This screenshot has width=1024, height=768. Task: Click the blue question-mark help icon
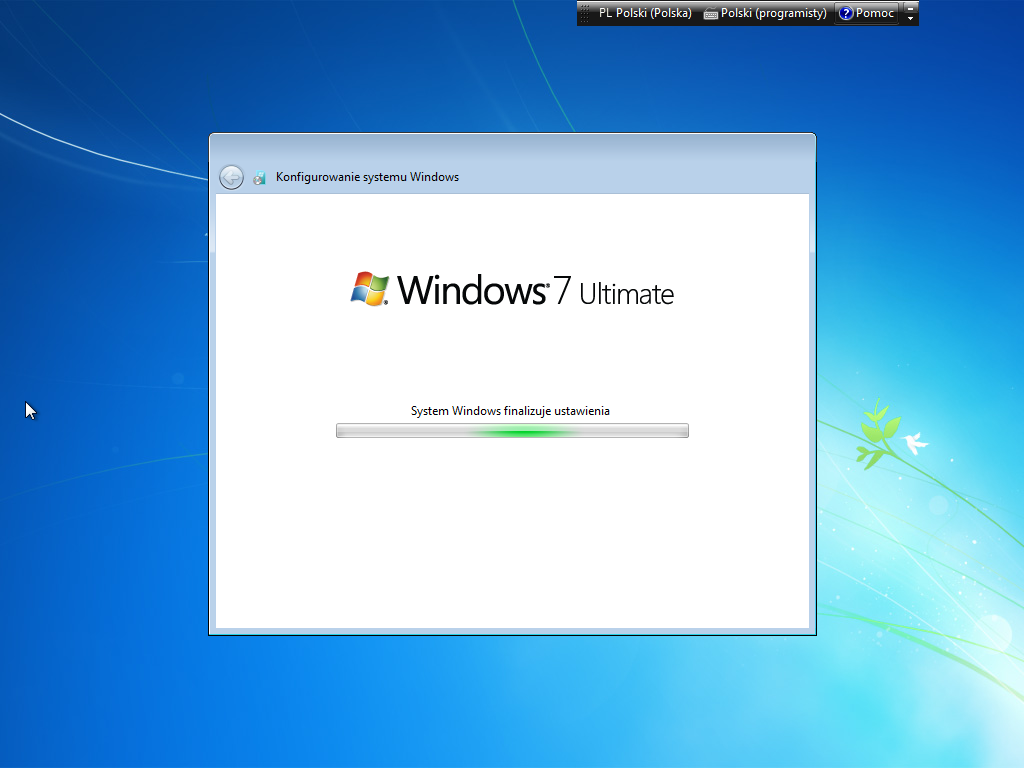click(x=846, y=13)
